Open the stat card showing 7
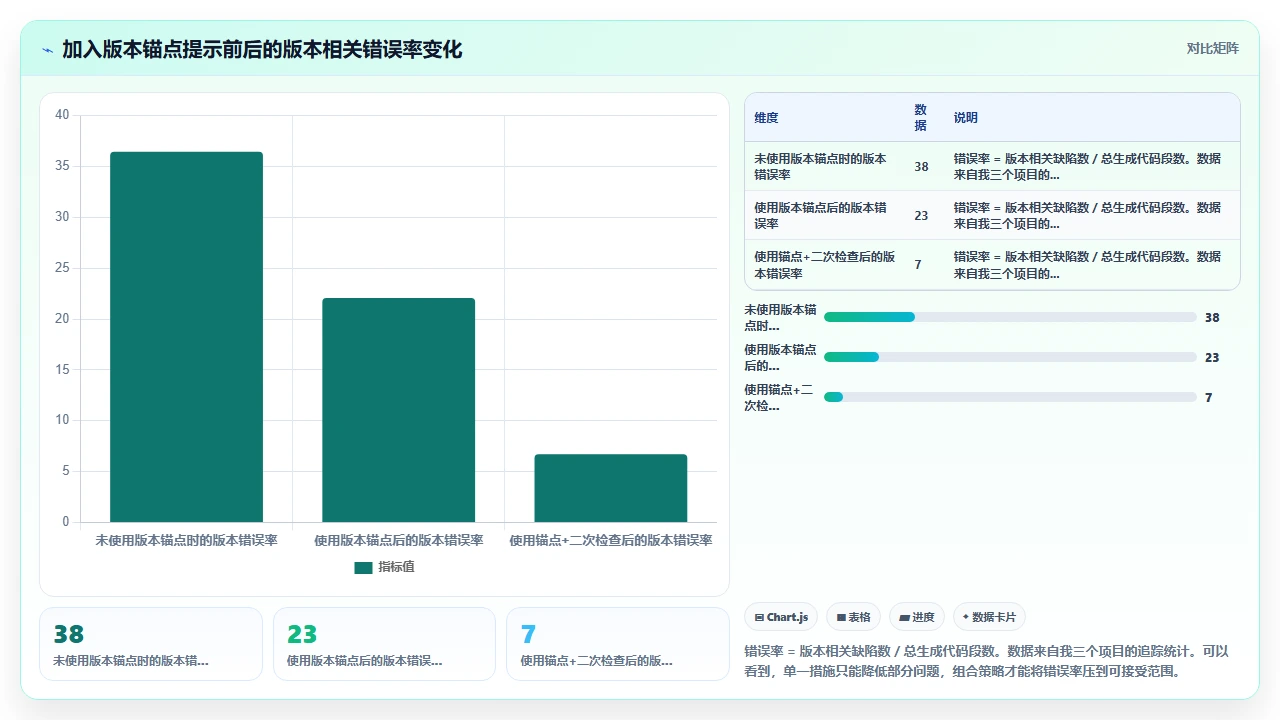1280x720 pixels. tap(618, 644)
